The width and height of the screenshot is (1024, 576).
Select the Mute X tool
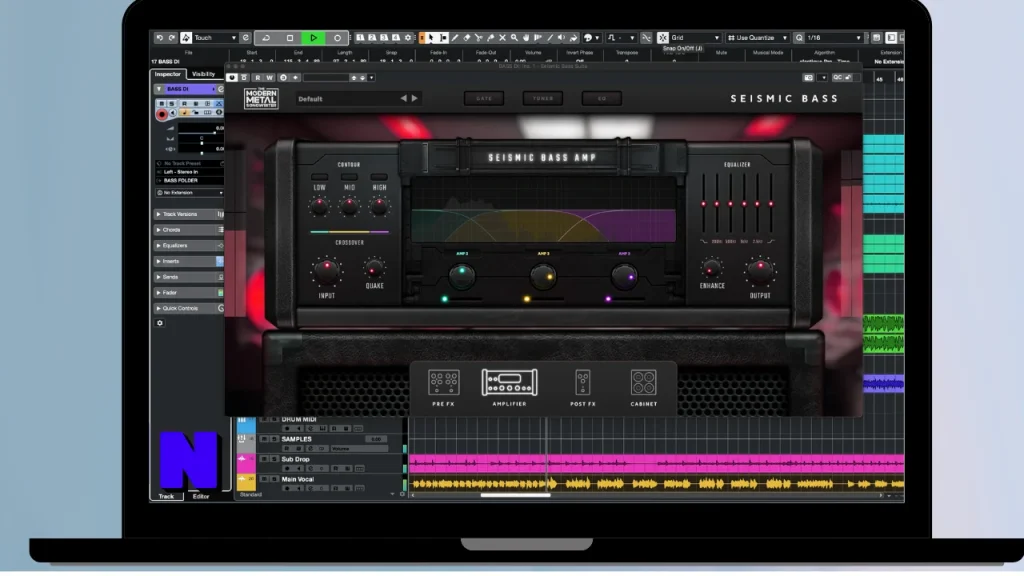pos(502,38)
